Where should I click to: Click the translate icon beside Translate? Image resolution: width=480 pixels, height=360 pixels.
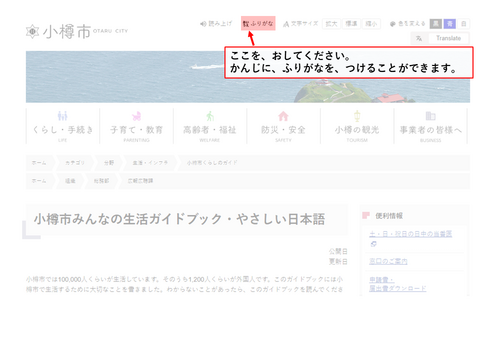419,38
